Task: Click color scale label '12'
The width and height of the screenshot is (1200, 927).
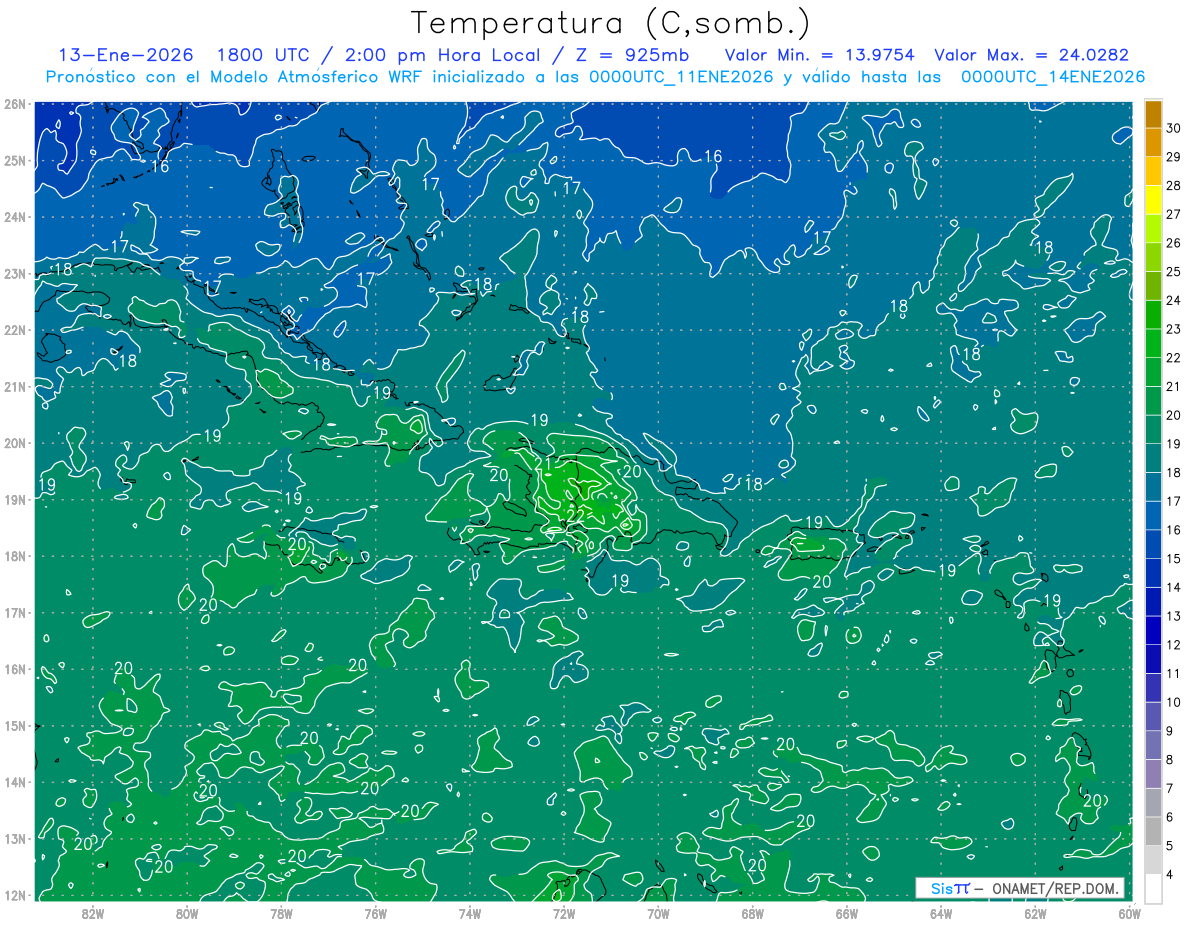Action: tap(1173, 645)
